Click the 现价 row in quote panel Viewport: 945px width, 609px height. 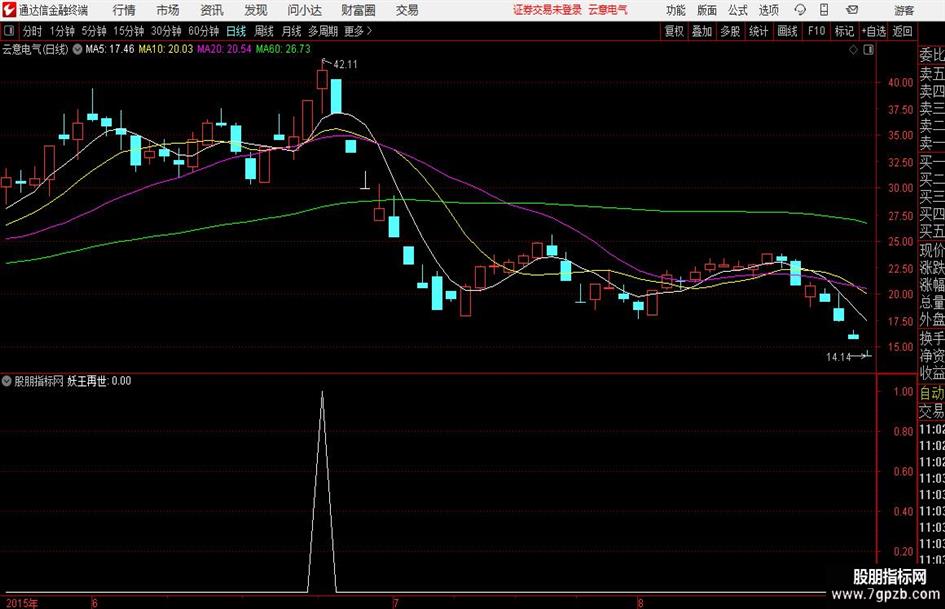point(932,250)
